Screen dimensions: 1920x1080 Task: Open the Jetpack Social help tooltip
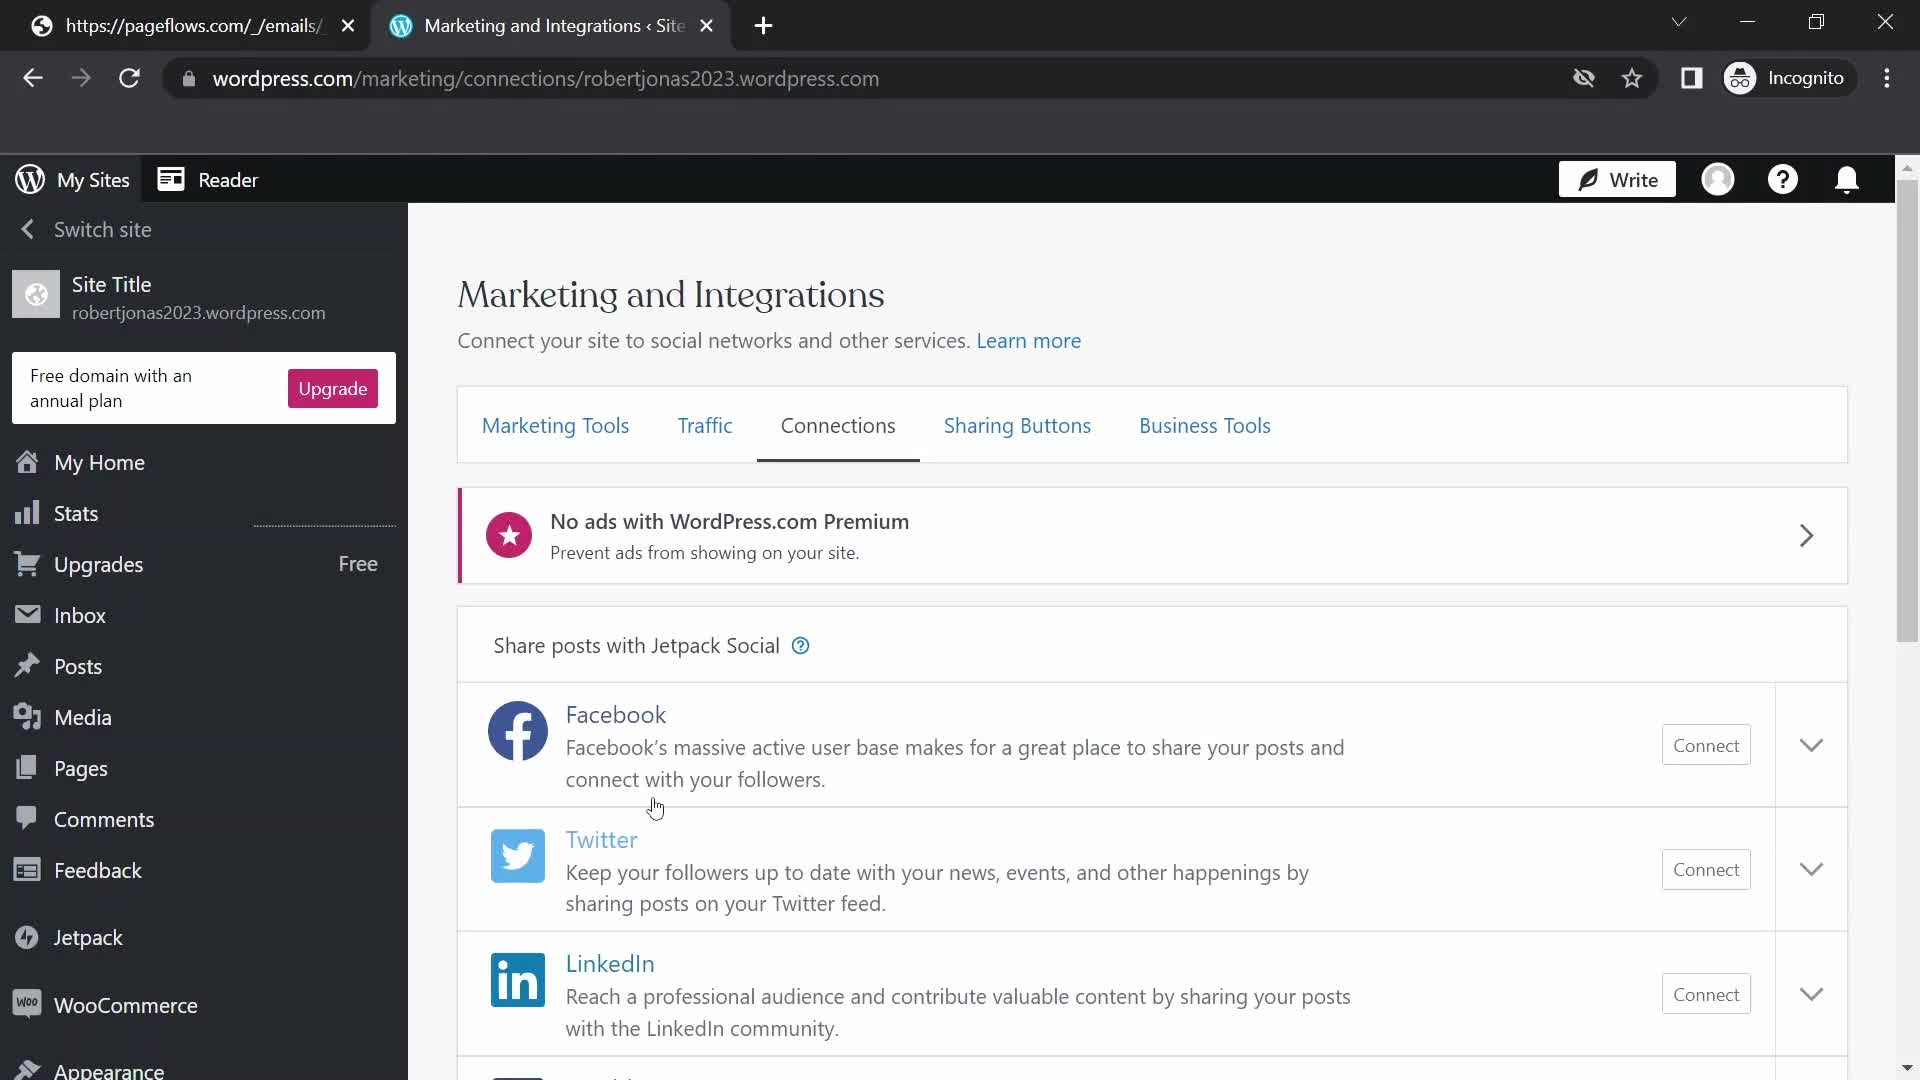click(800, 645)
